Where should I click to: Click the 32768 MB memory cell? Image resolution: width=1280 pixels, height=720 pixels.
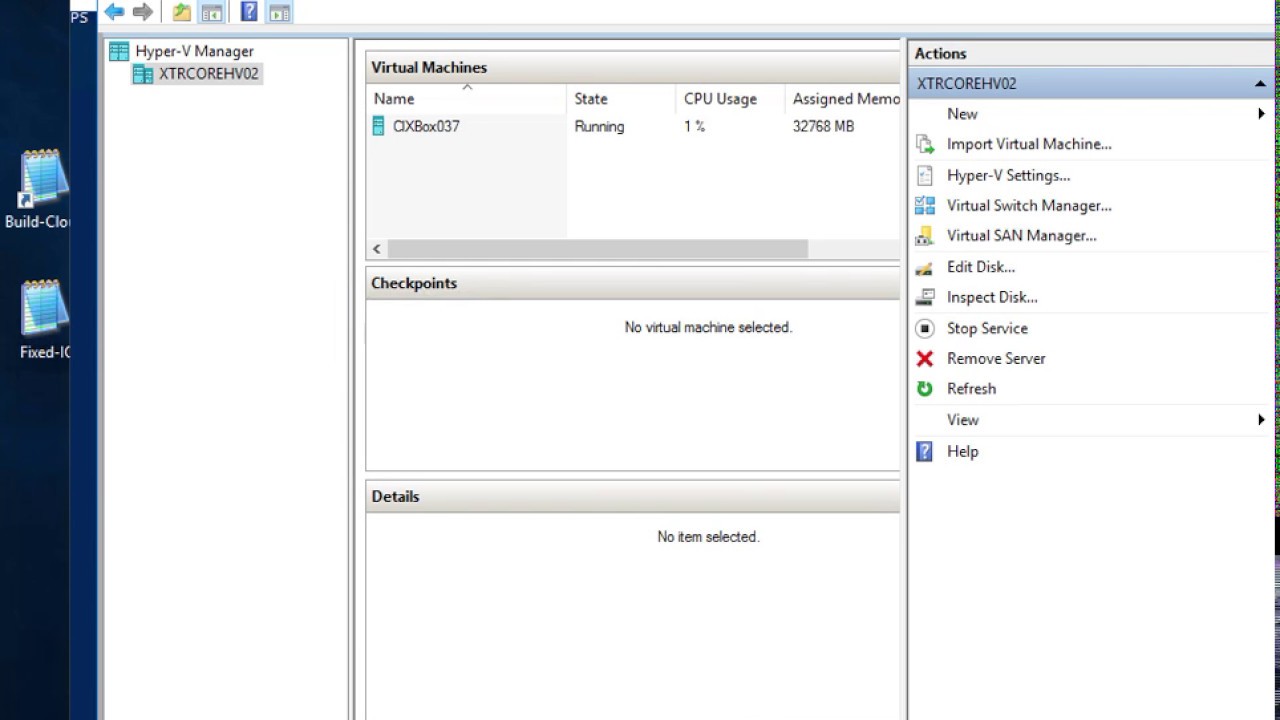coord(823,127)
